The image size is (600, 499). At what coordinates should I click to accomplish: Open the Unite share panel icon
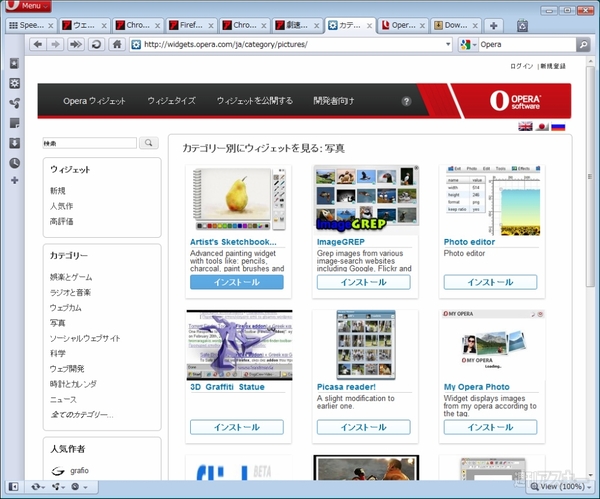tap(15, 103)
